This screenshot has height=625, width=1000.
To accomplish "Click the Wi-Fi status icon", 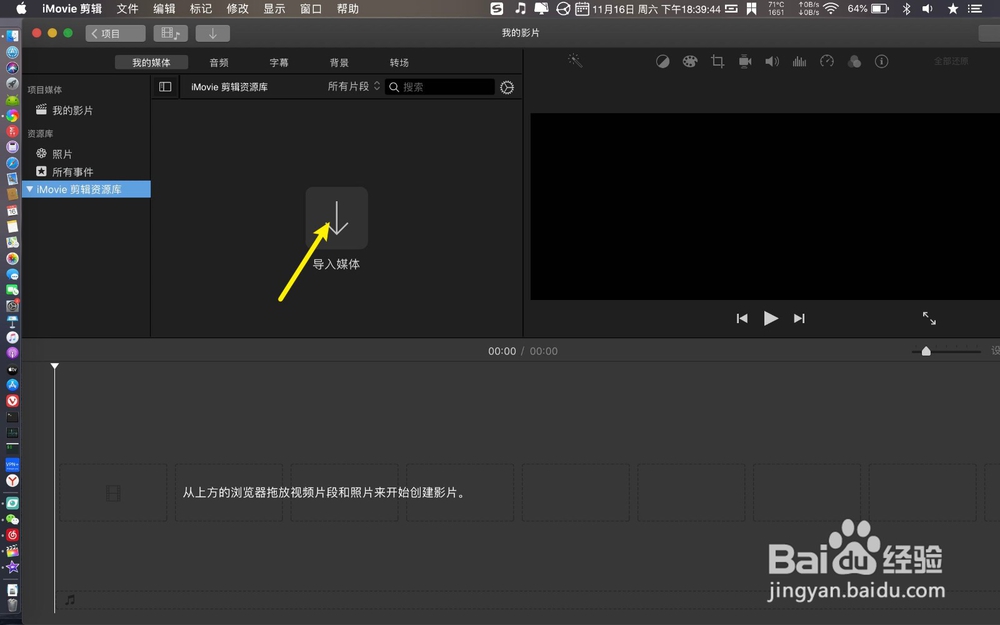I will pos(830,8).
